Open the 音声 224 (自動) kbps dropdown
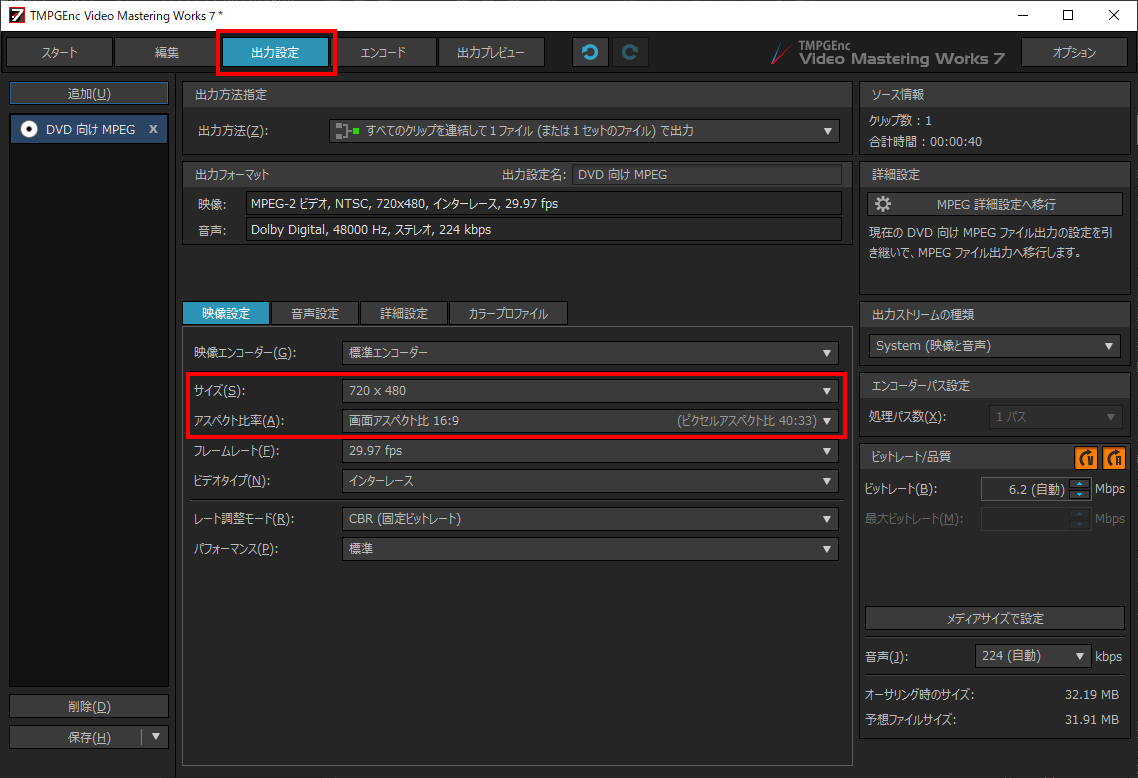 (1033, 656)
